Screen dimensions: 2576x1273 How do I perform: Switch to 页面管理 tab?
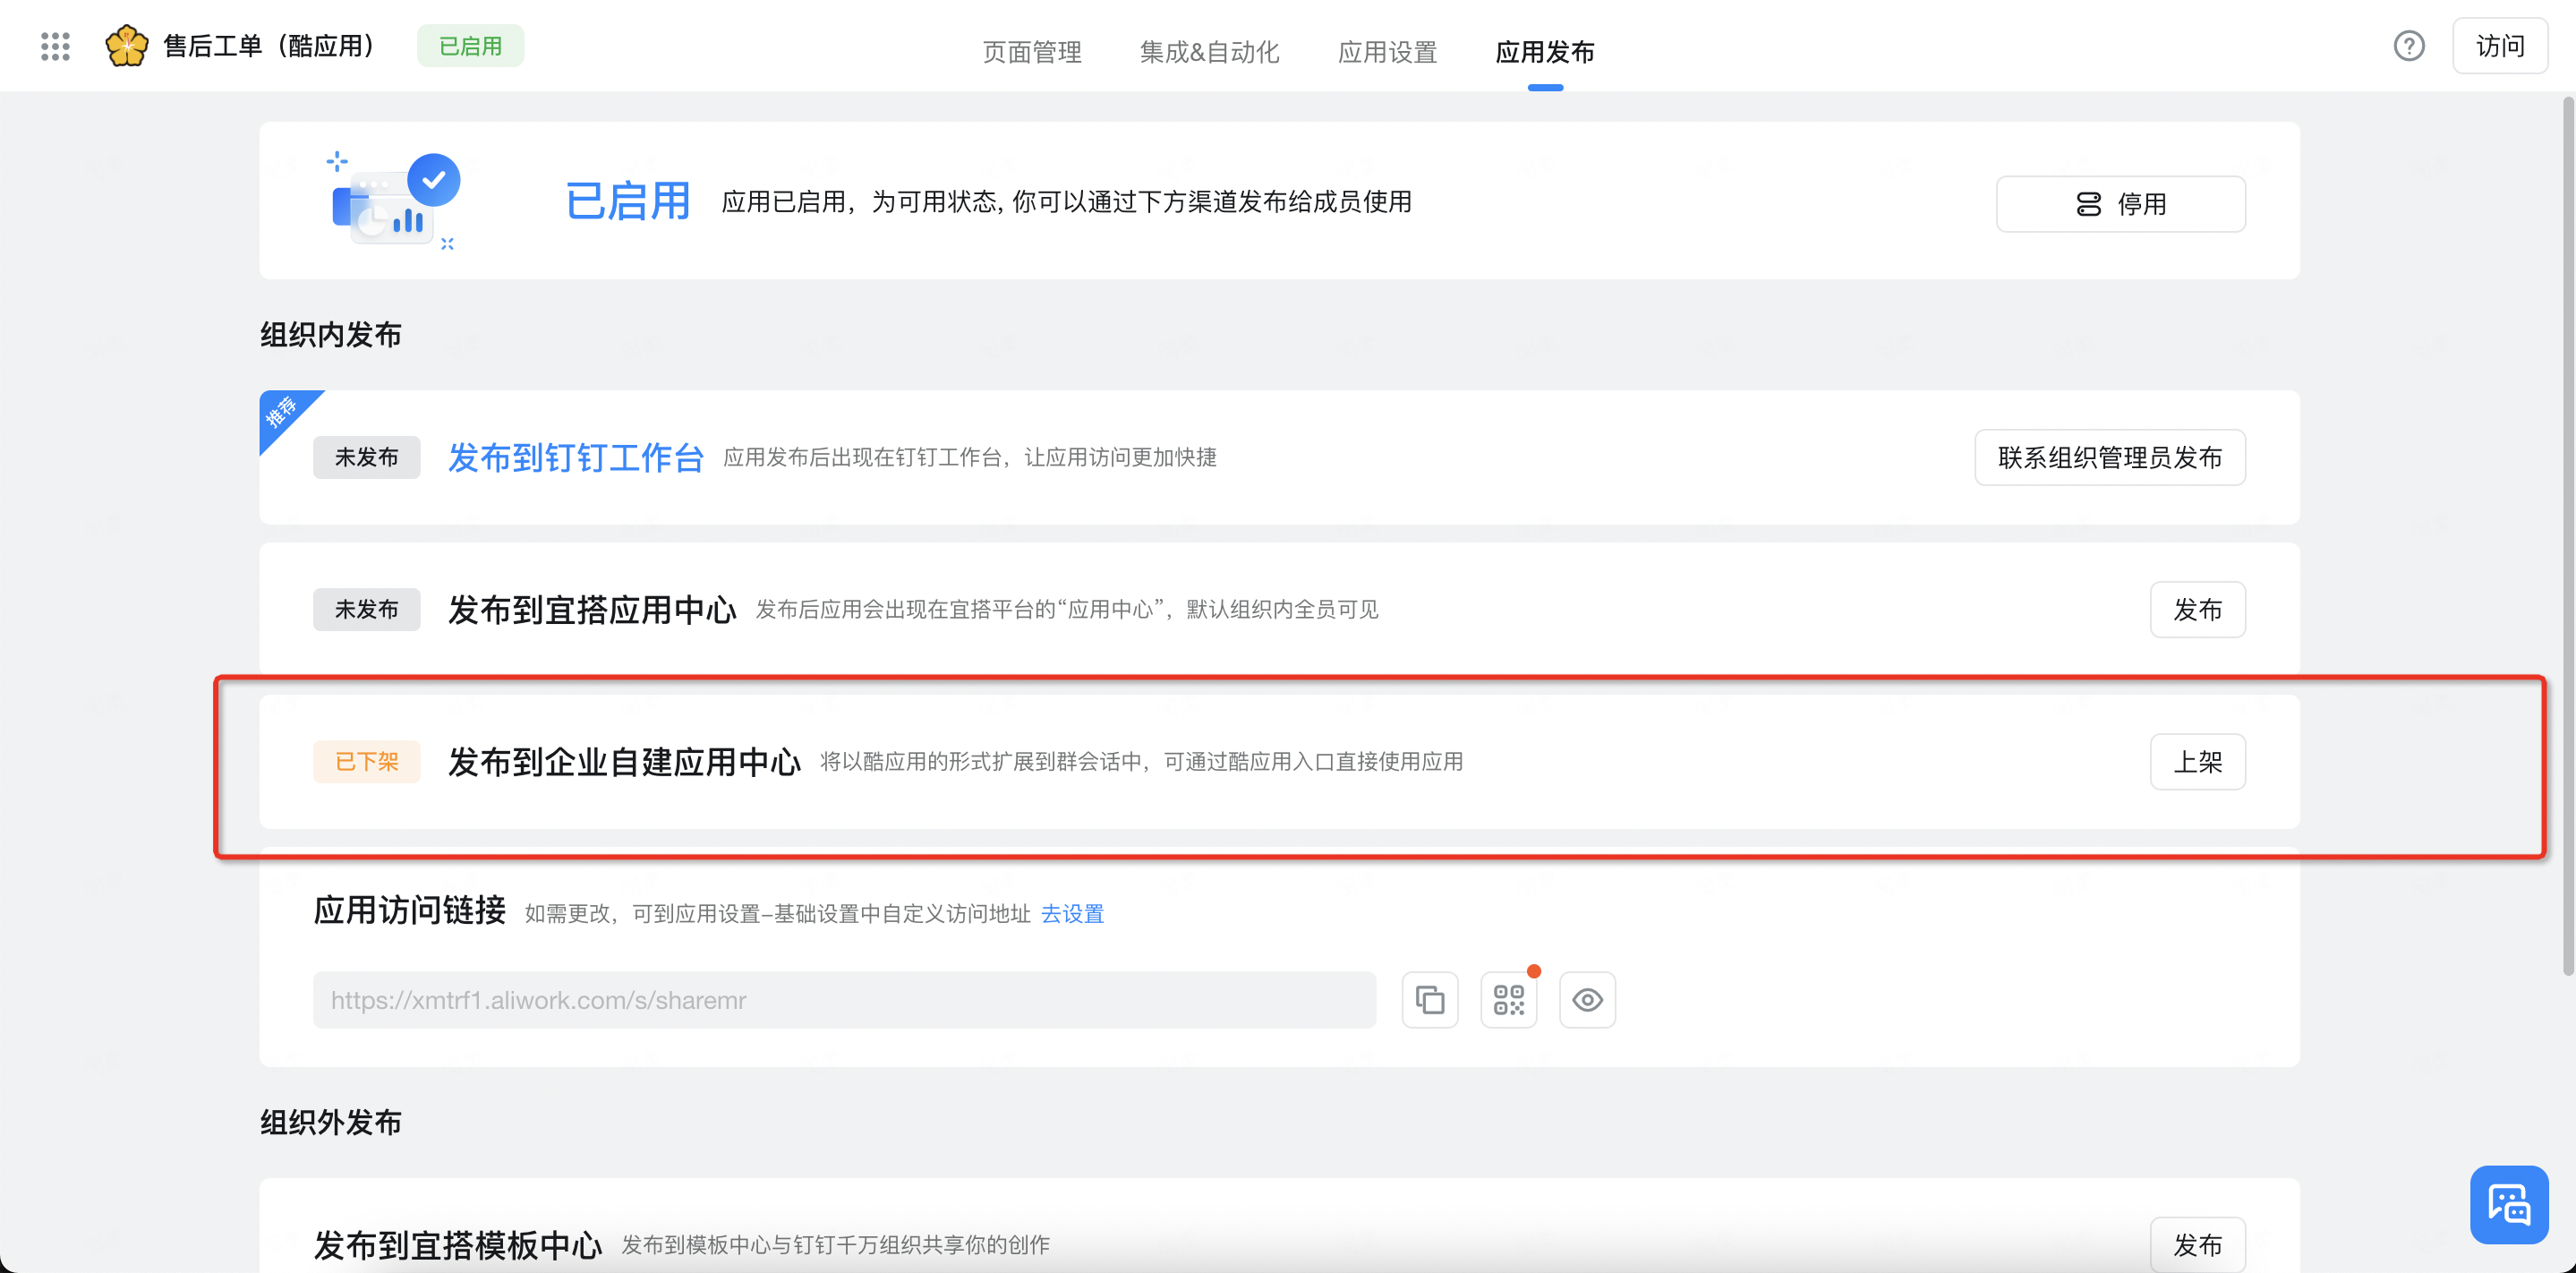pos(1031,52)
